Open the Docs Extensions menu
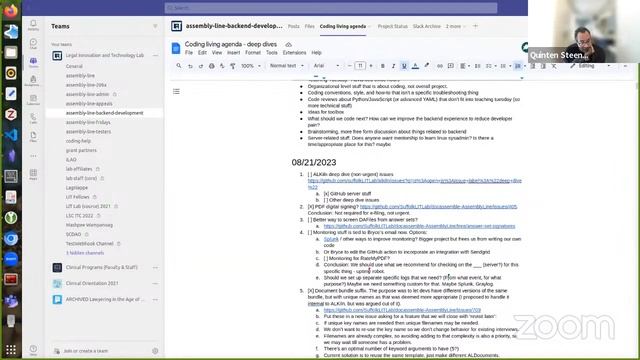The image size is (640, 360). tap(294, 53)
